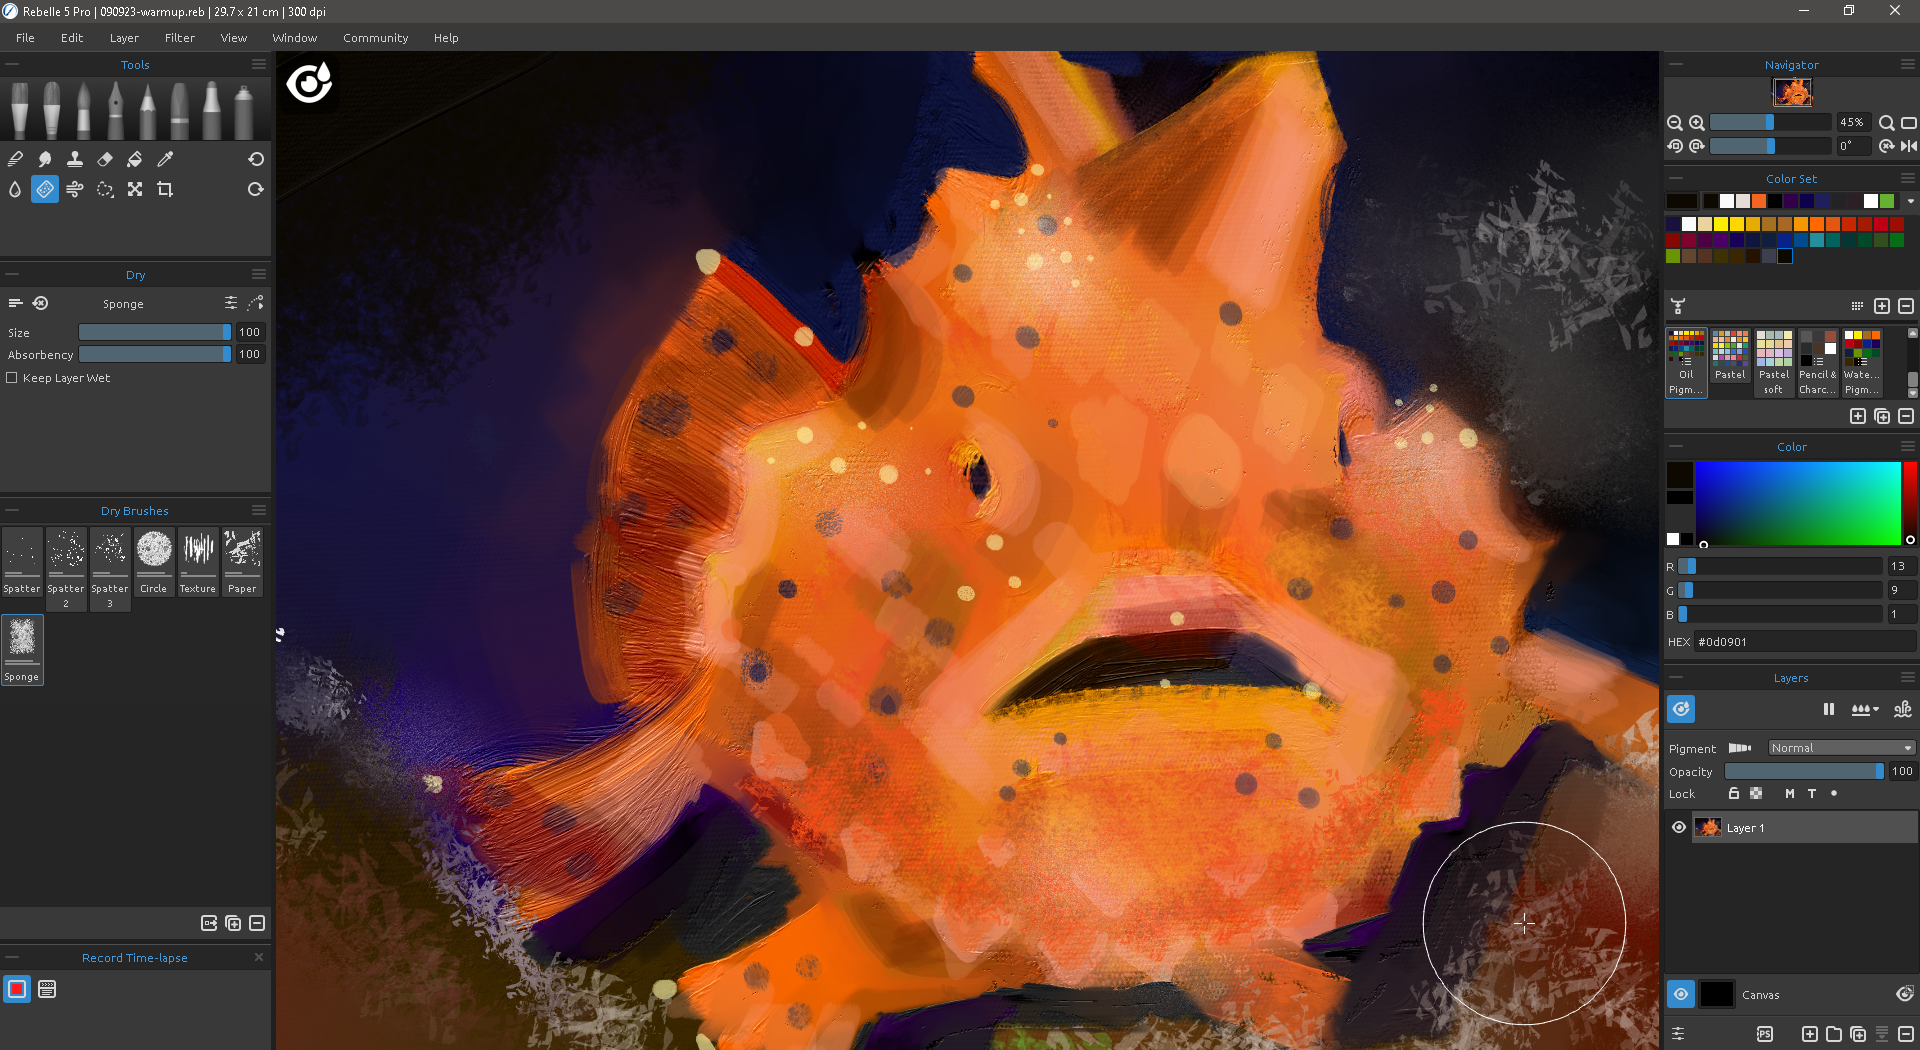Adjust the Absorbency slider
Screen dimensions: 1920x1050
click(155, 354)
